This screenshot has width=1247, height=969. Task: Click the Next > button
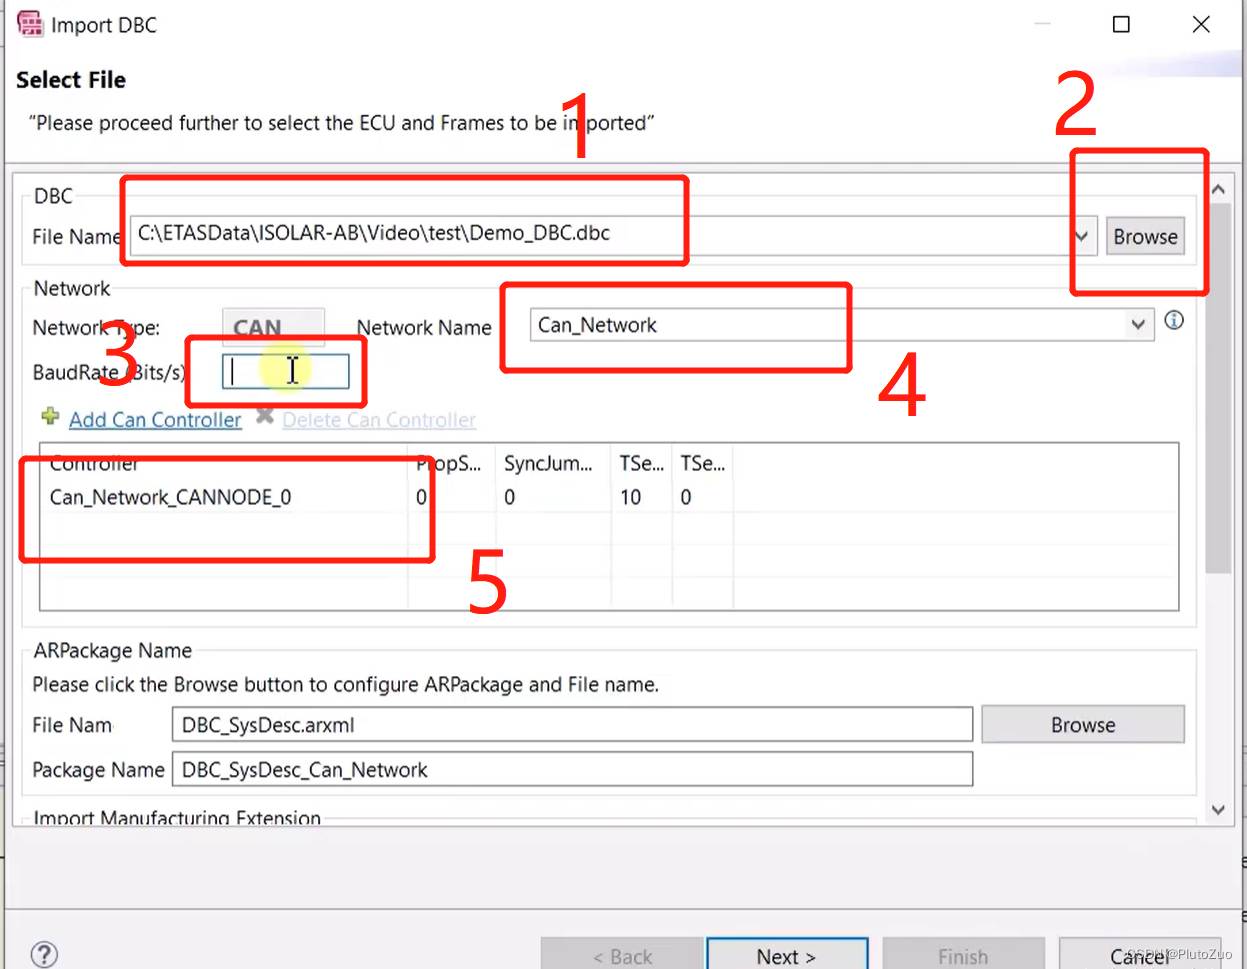tap(786, 955)
